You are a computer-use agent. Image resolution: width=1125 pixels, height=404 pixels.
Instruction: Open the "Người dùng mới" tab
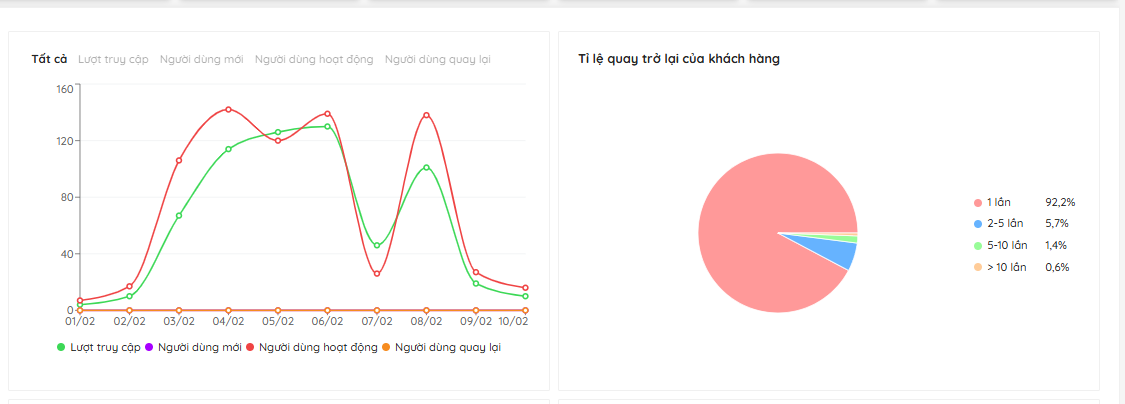[201, 59]
